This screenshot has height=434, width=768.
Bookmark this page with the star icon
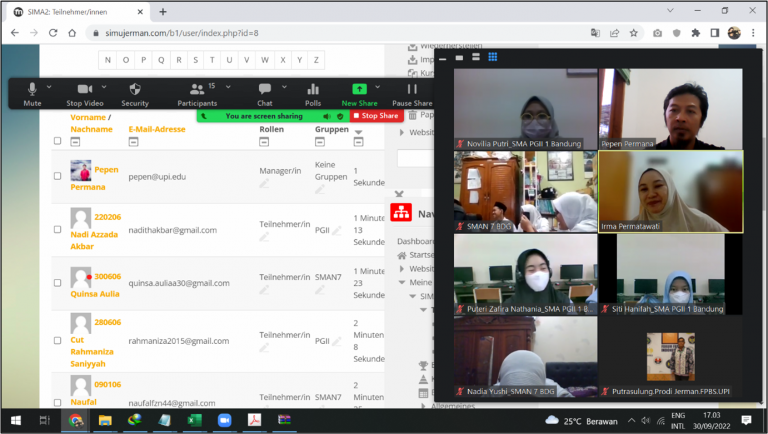633,33
